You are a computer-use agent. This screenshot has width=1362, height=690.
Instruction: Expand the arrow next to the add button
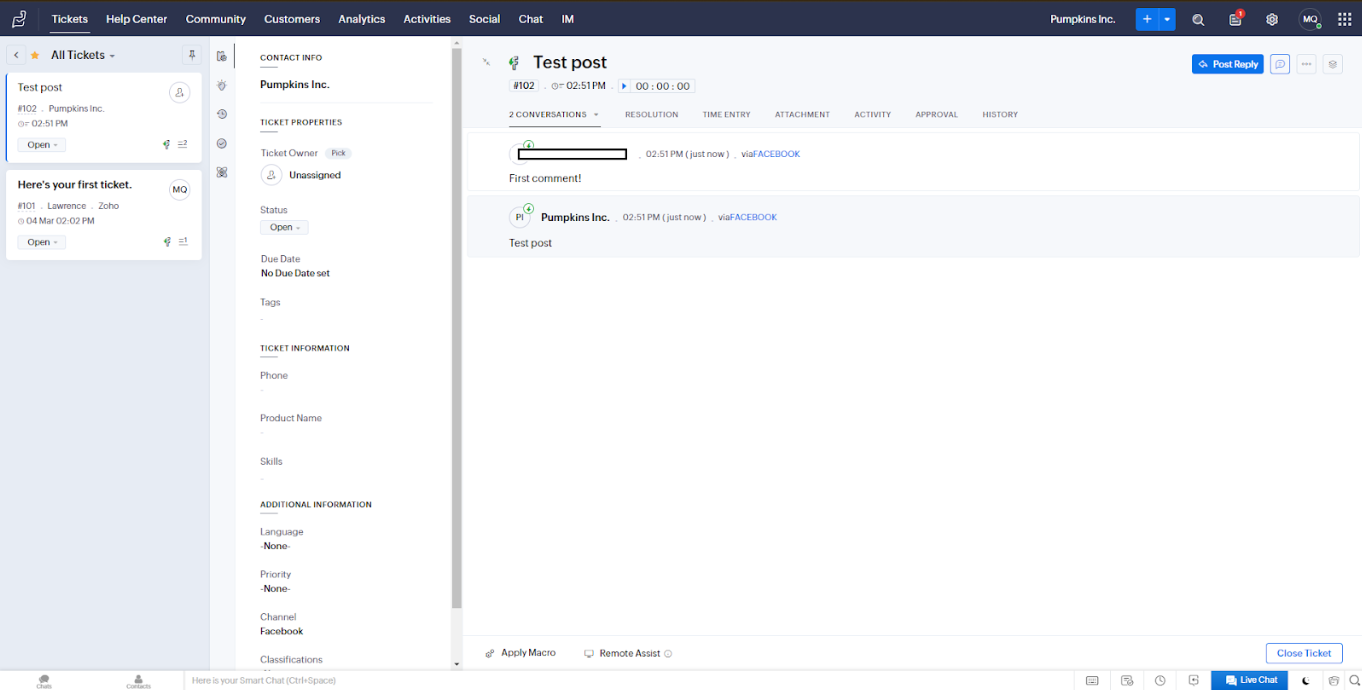pyautogui.click(x=1167, y=19)
